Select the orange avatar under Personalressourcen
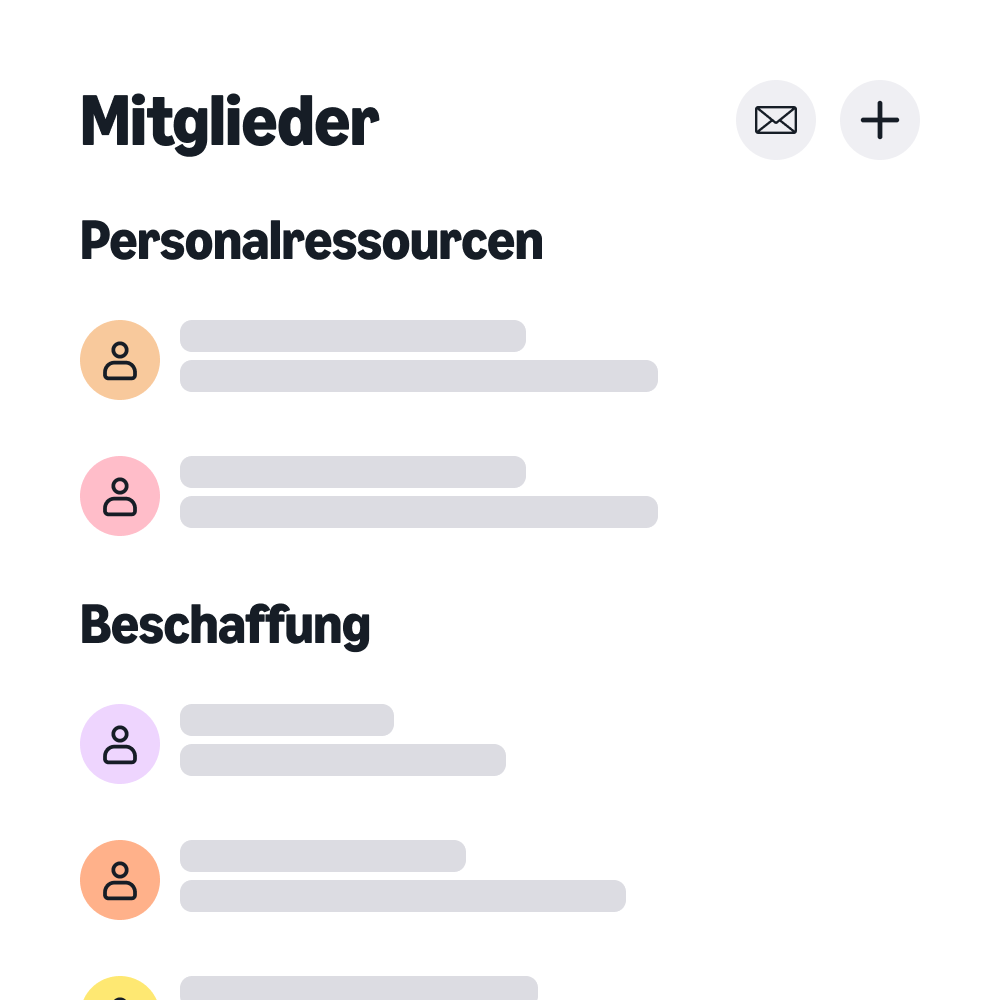Screen dimensions: 1000x1000 pyautogui.click(x=120, y=360)
